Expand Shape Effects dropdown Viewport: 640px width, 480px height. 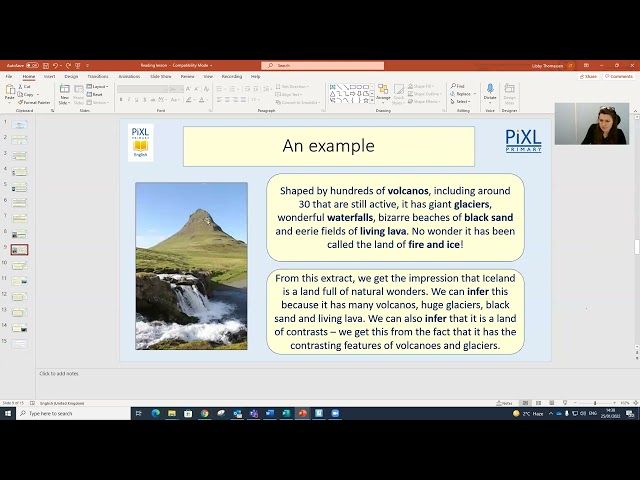click(423, 102)
